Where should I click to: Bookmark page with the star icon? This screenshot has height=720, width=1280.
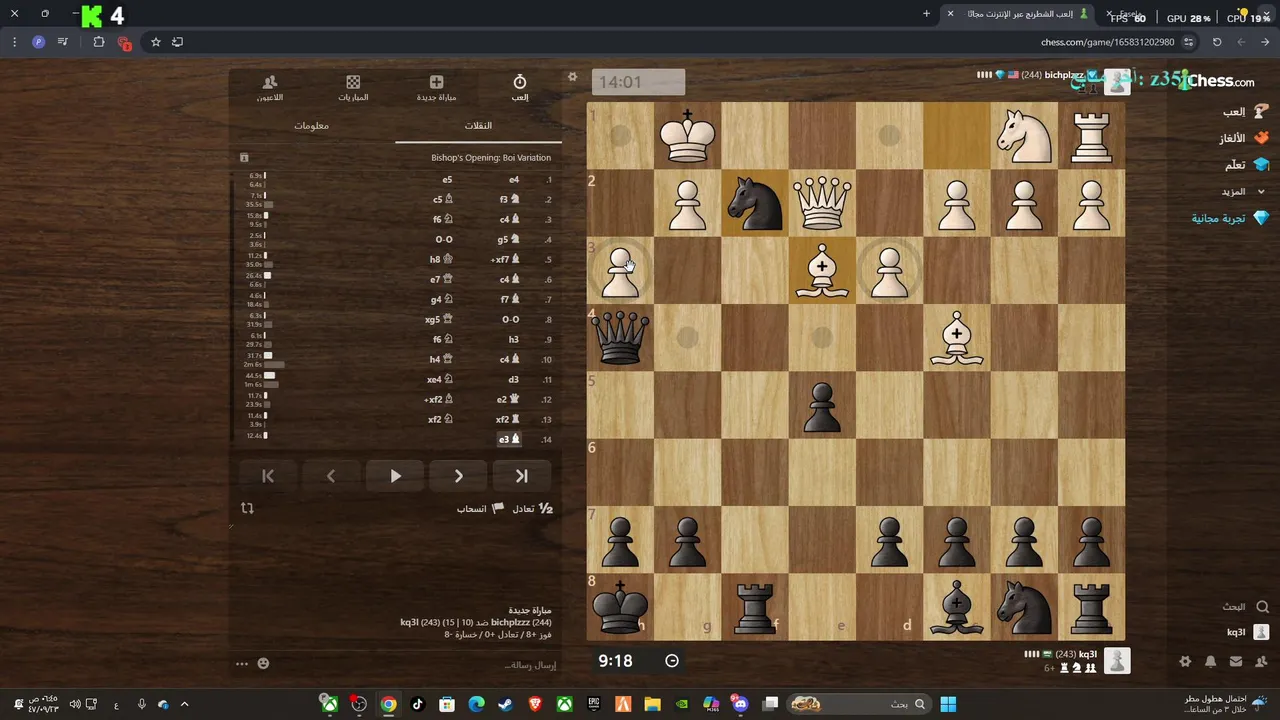coord(156,42)
